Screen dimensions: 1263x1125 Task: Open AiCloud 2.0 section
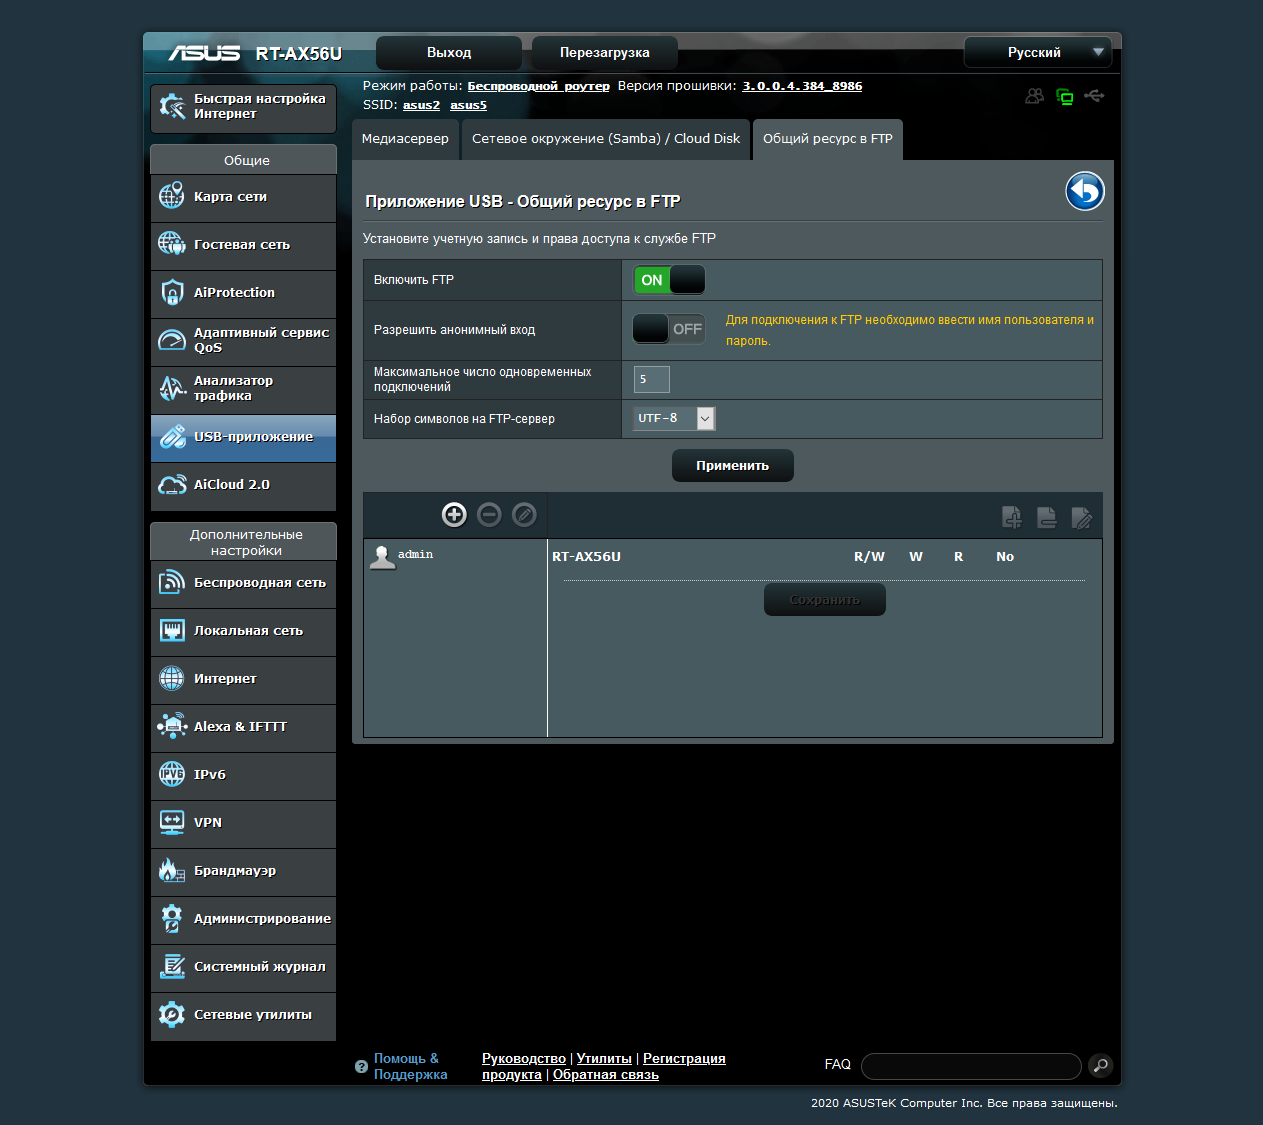pyautogui.click(x=243, y=485)
